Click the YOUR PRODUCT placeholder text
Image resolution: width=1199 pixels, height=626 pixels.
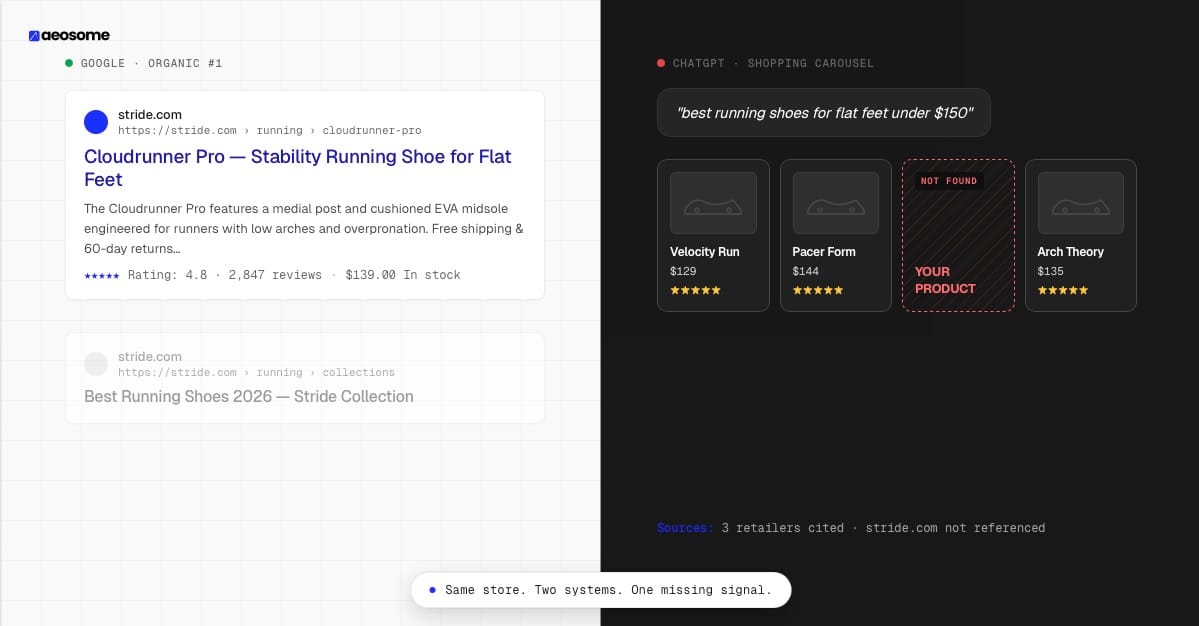[x=945, y=280]
